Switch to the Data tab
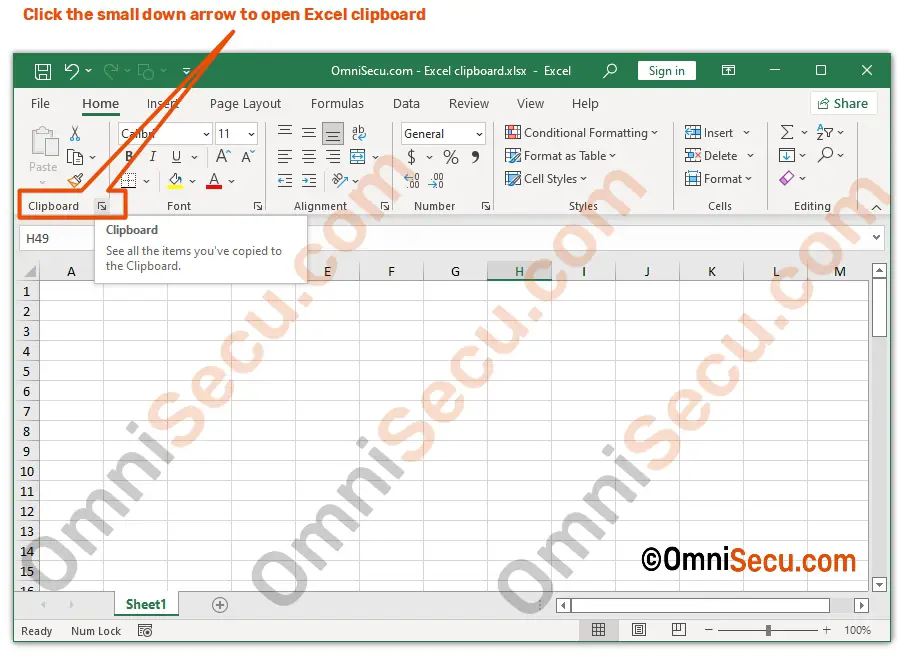909x666 pixels. (406, 104)
